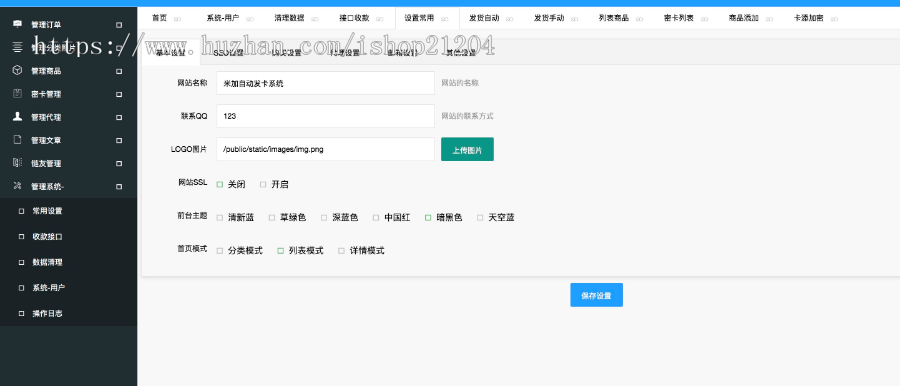Close the 发货自动 tab via its close icon
This screenshot has width=900, height=386.
[x=510, y=18]
